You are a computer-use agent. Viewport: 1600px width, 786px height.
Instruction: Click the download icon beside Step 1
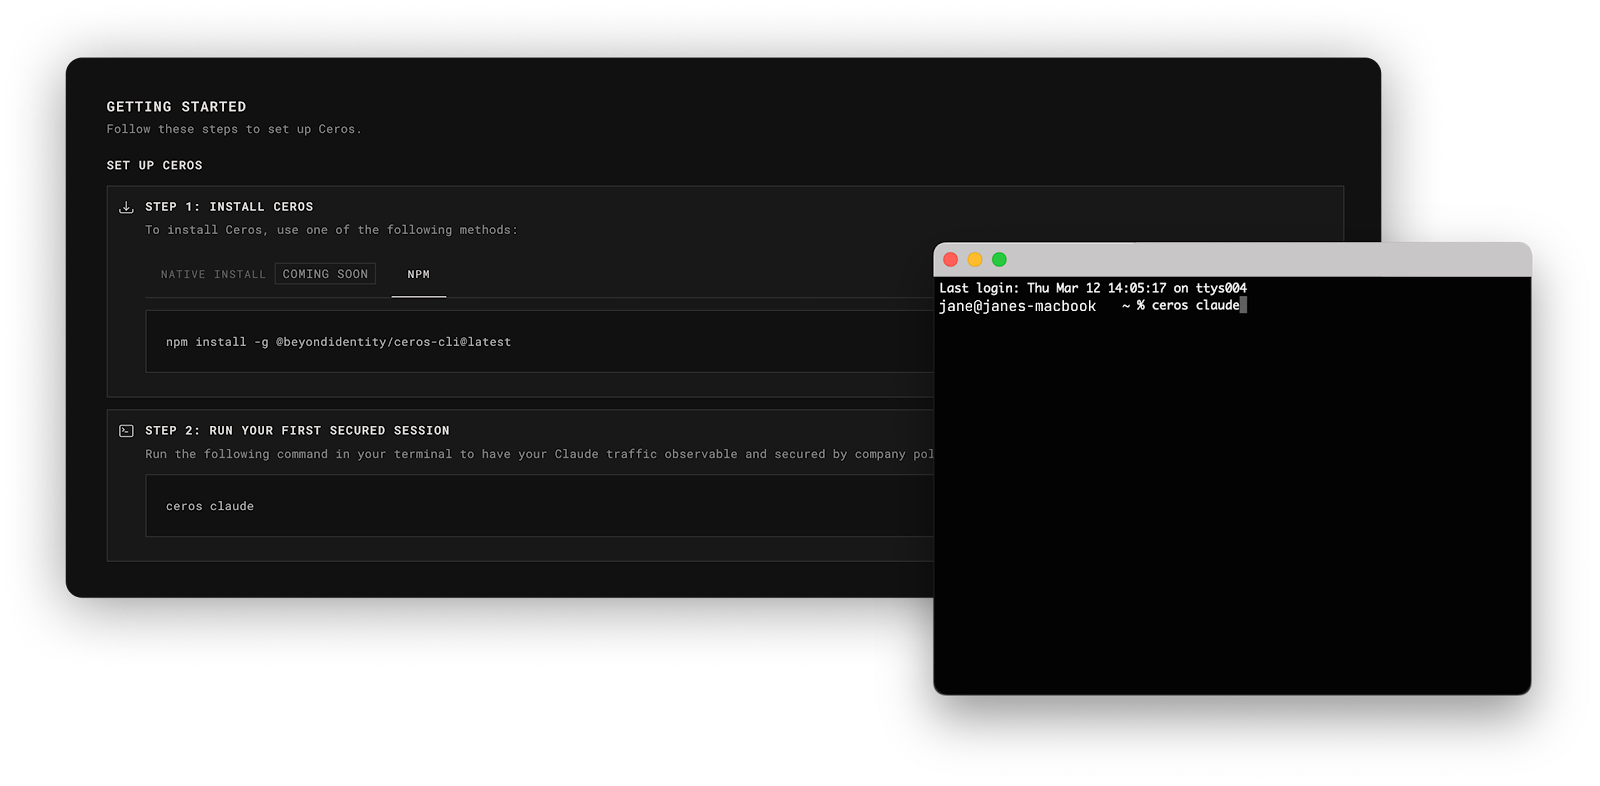(126, 207)
